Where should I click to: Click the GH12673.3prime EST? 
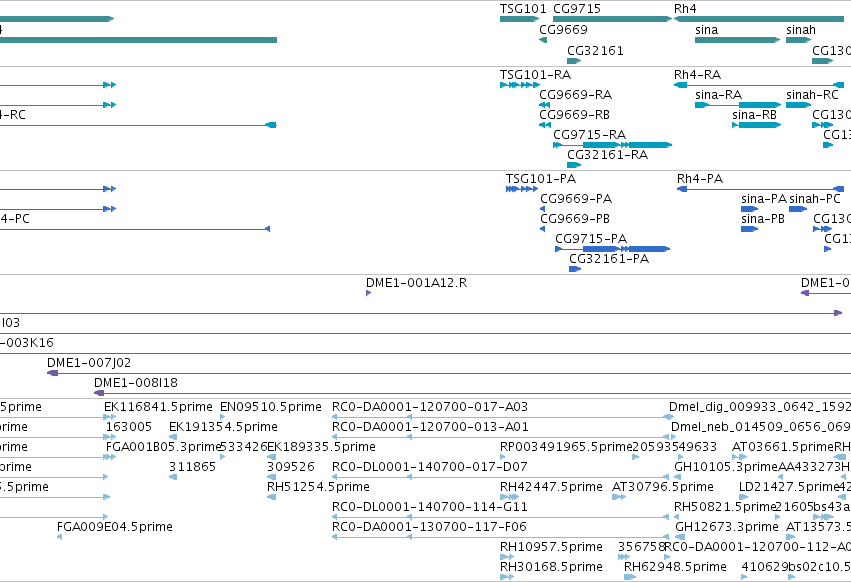[x=679, y=537]
